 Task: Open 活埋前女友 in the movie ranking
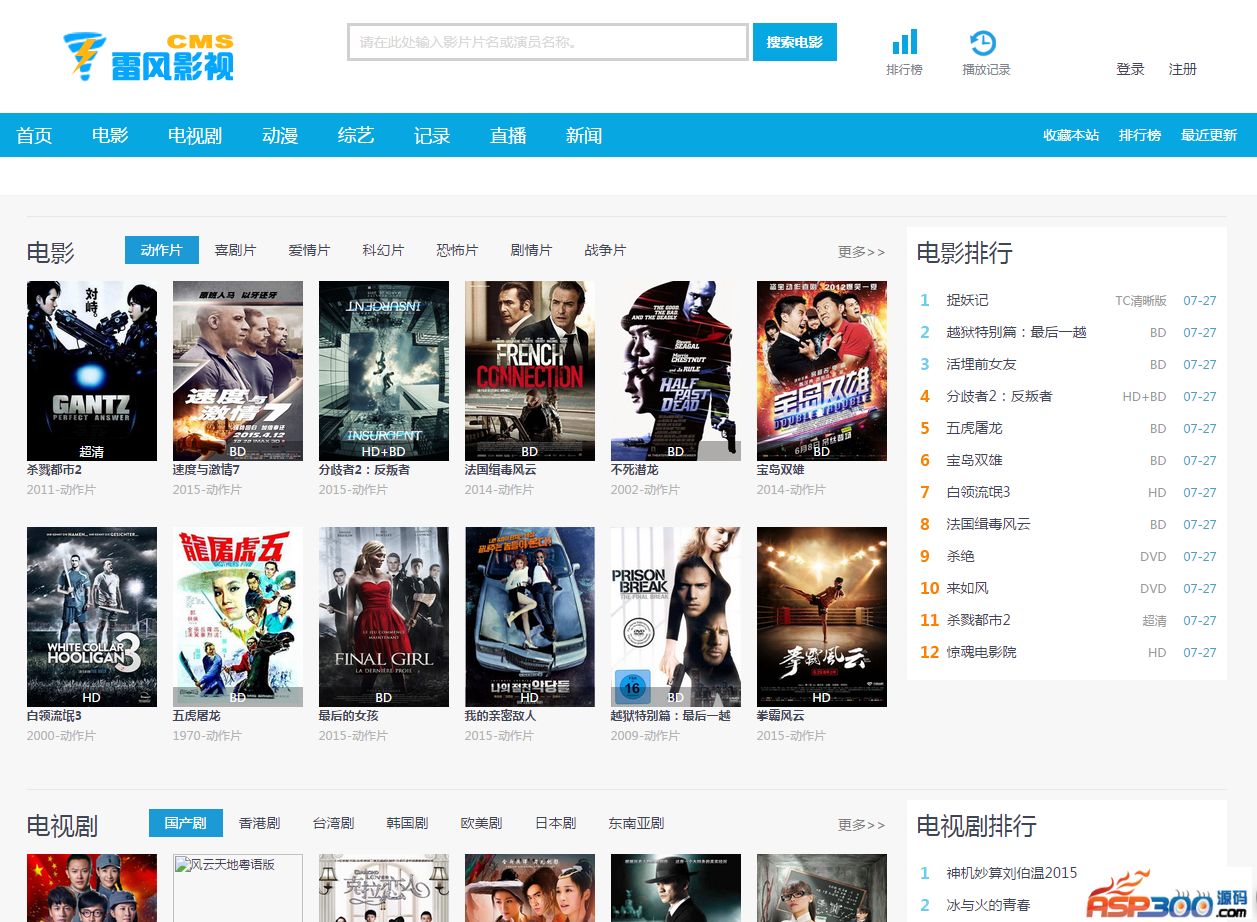click(981, 364)
